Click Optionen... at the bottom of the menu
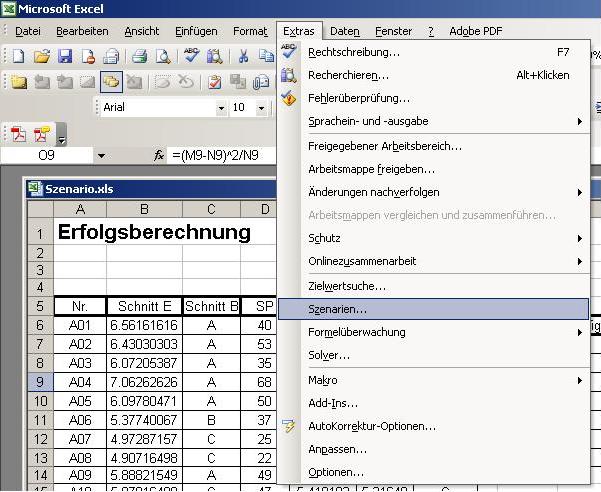The height and width of the screenshot is (492, 601). click(335, 472)
